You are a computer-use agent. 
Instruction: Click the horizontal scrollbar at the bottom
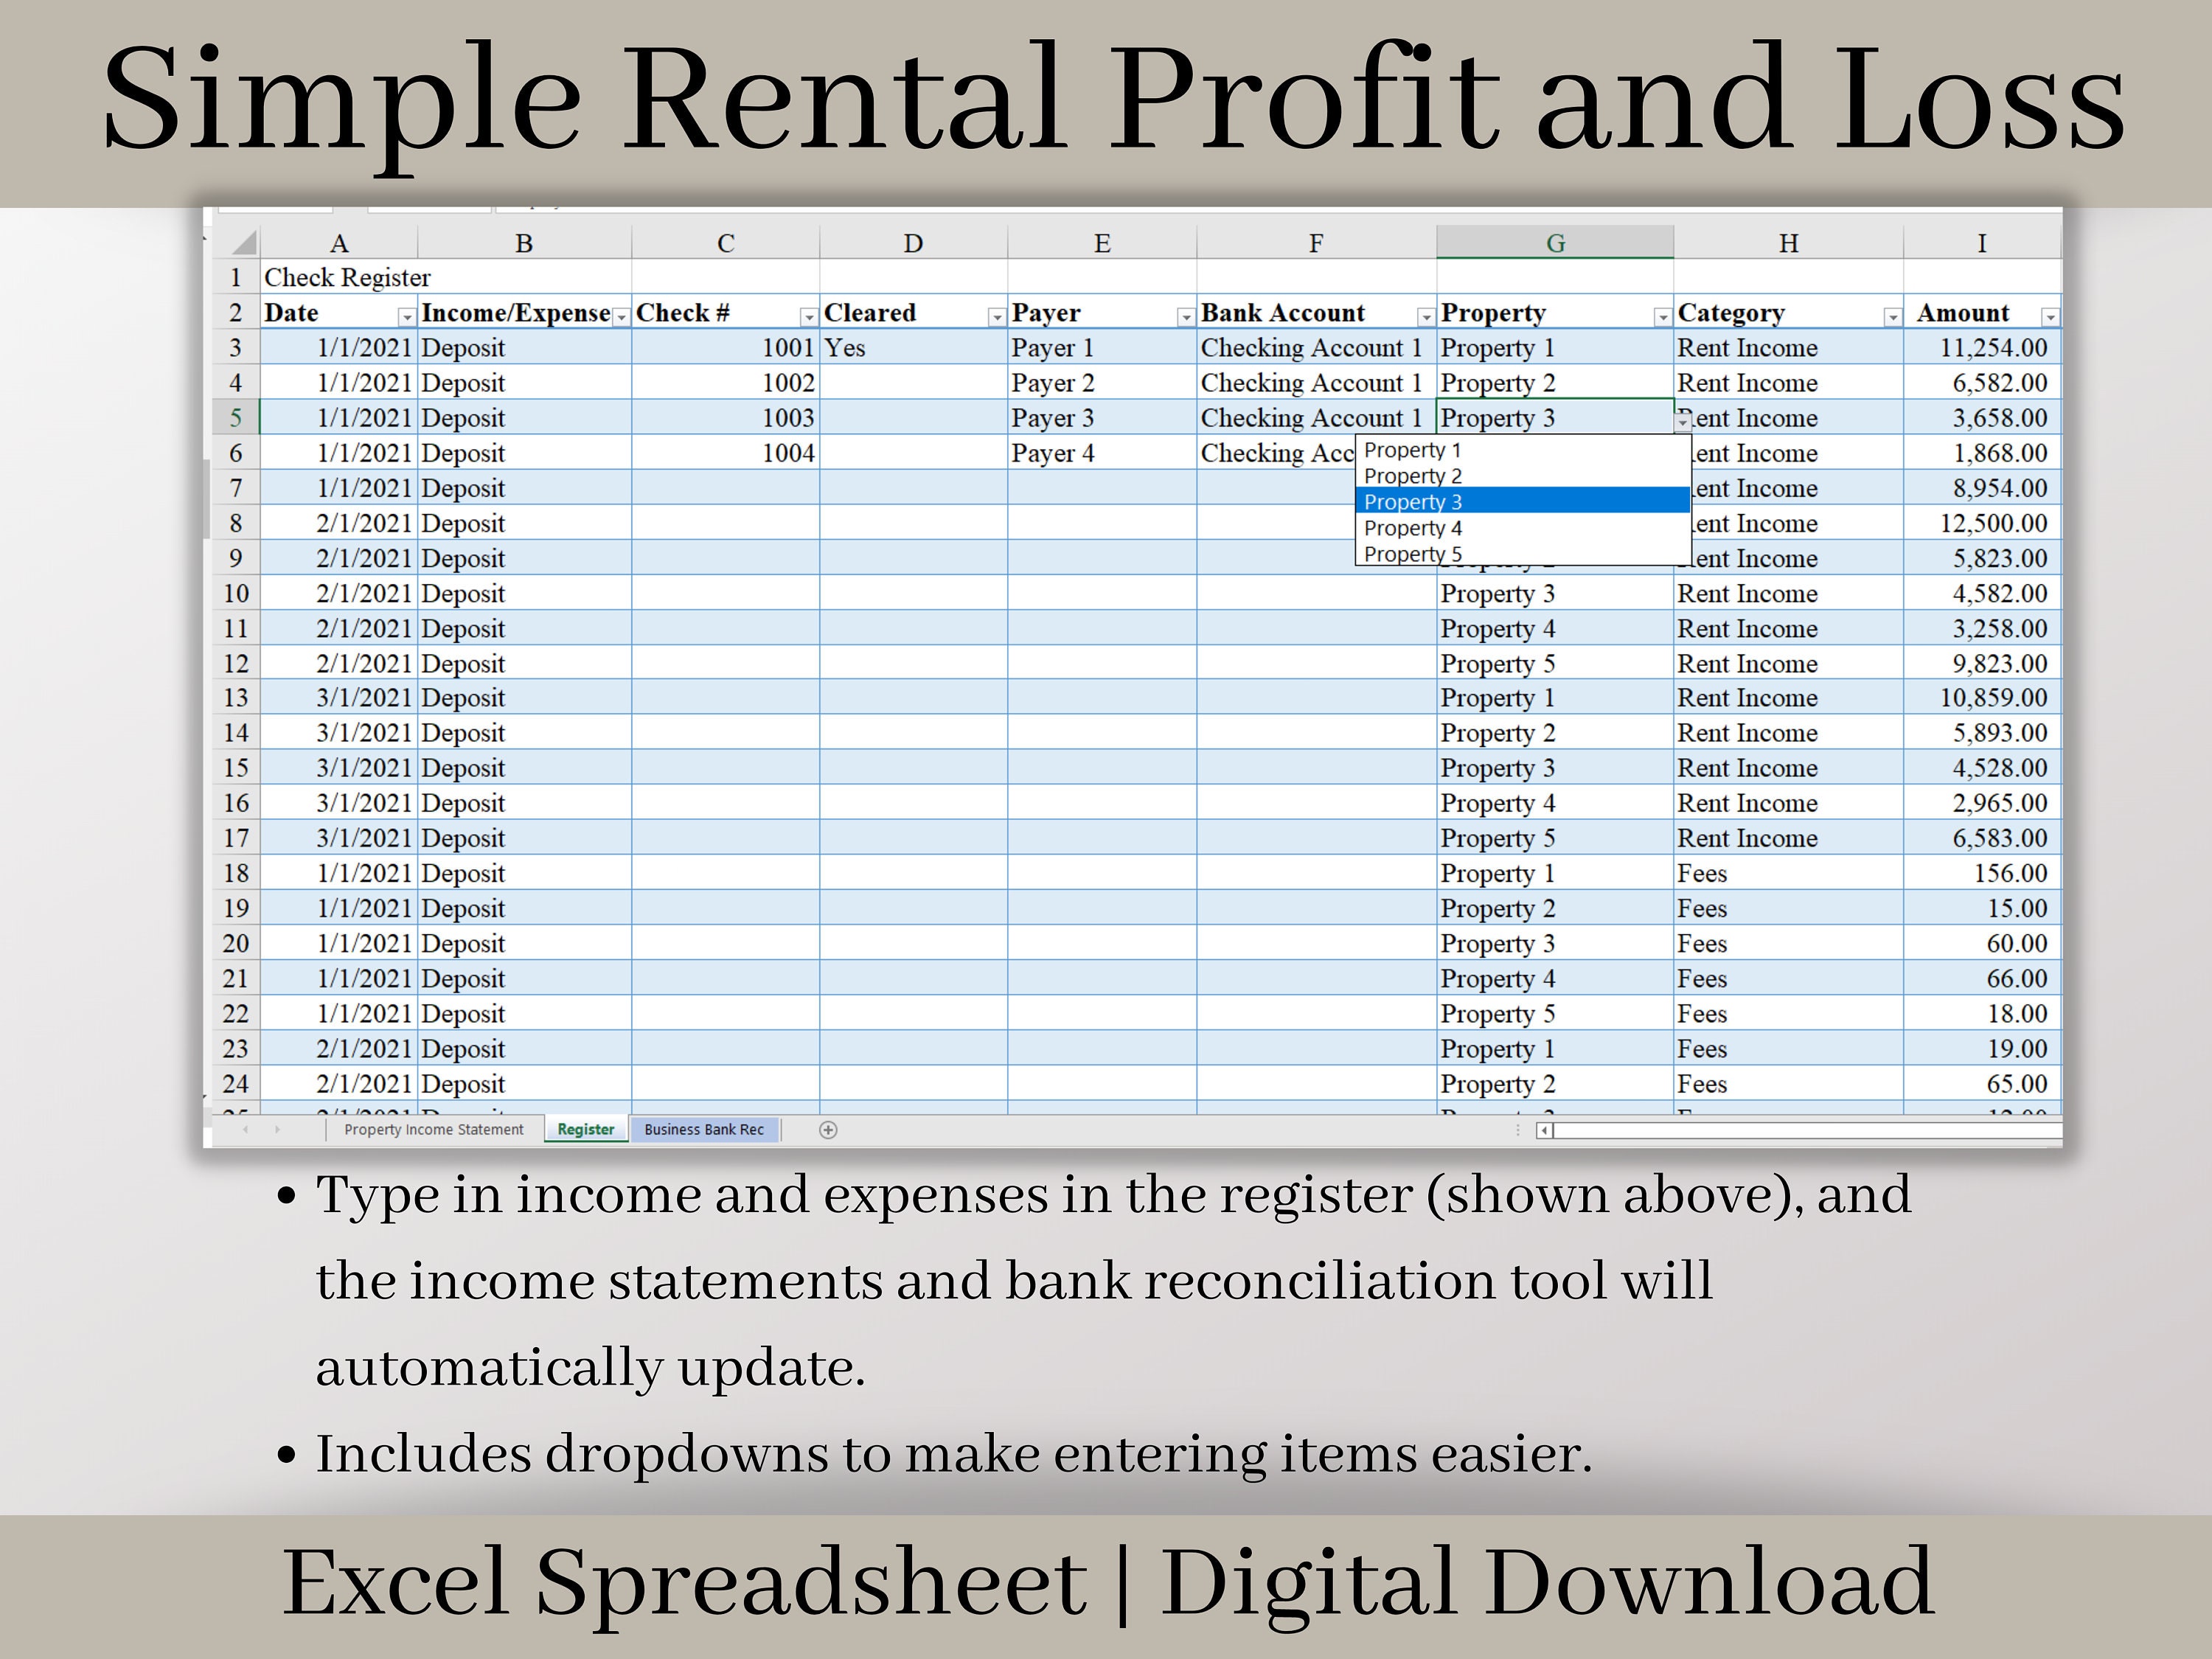pyautogui.click(x=1800, y=1130)
